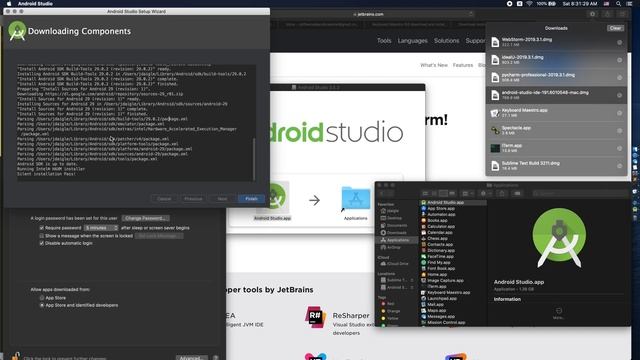Viewport: 640px width, 360px height.
Task: Click the iTerm app thumbnail in Downloads list
Action: point(495,148)
